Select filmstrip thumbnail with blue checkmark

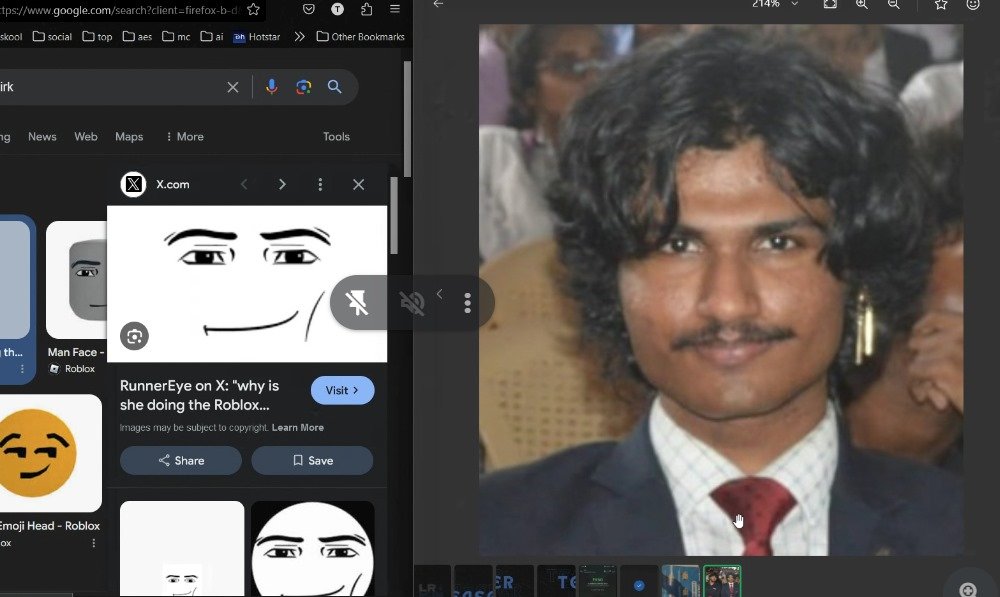639,582
